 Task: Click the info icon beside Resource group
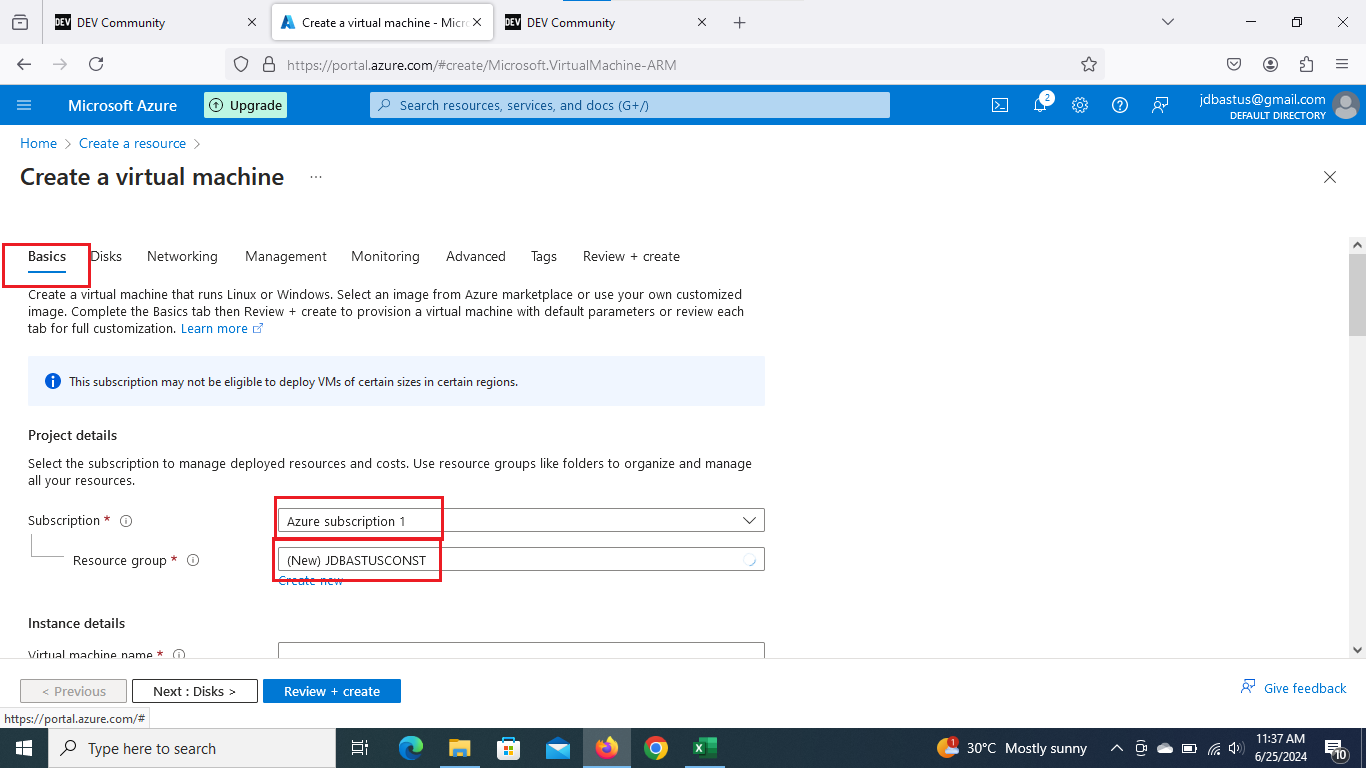(193, 560)
